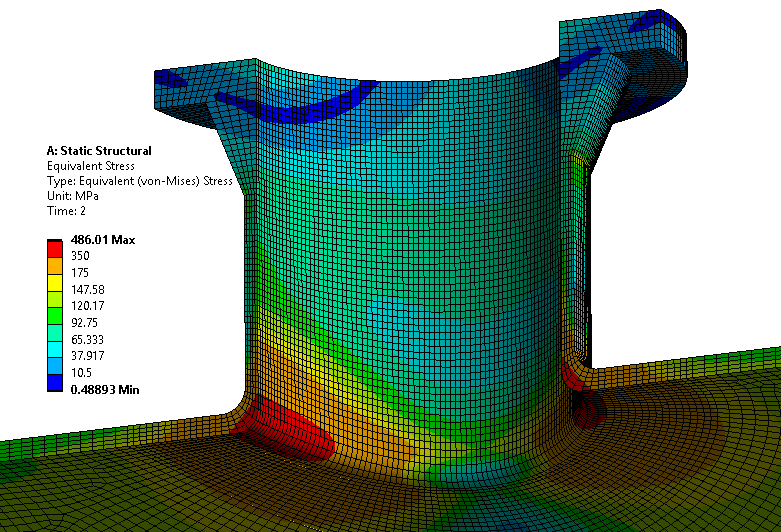This screenshot has width=781, height=532.
Task: Click the legend value 350
Action: coord(80,256)
